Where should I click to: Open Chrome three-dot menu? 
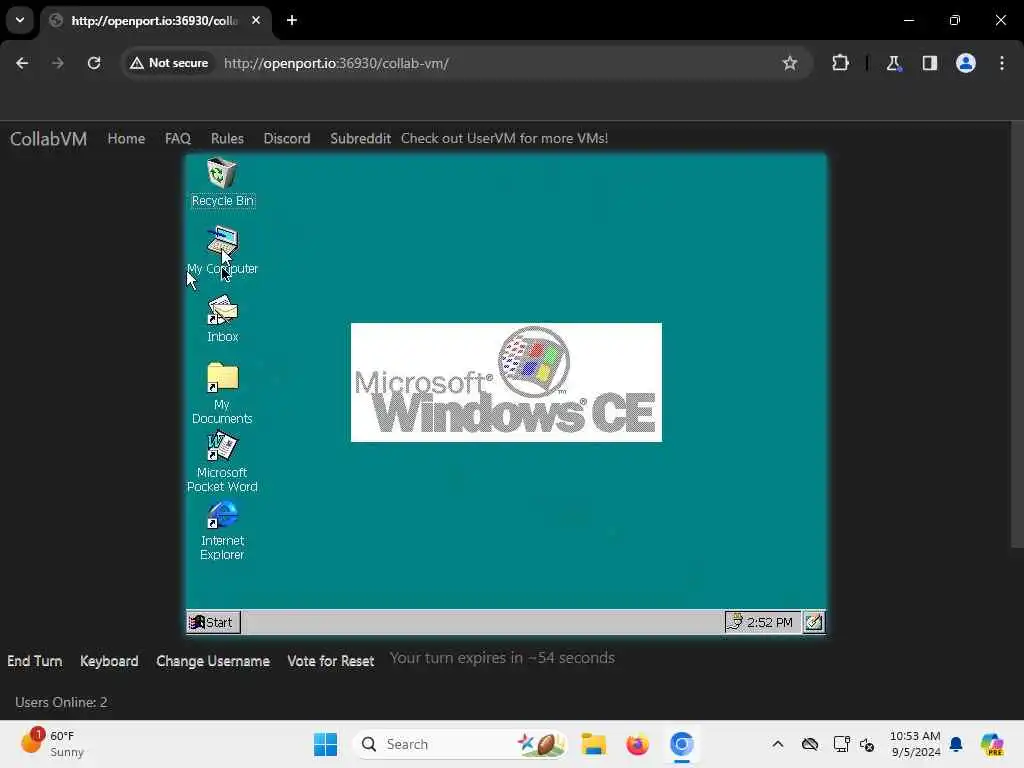(1002, 63)
